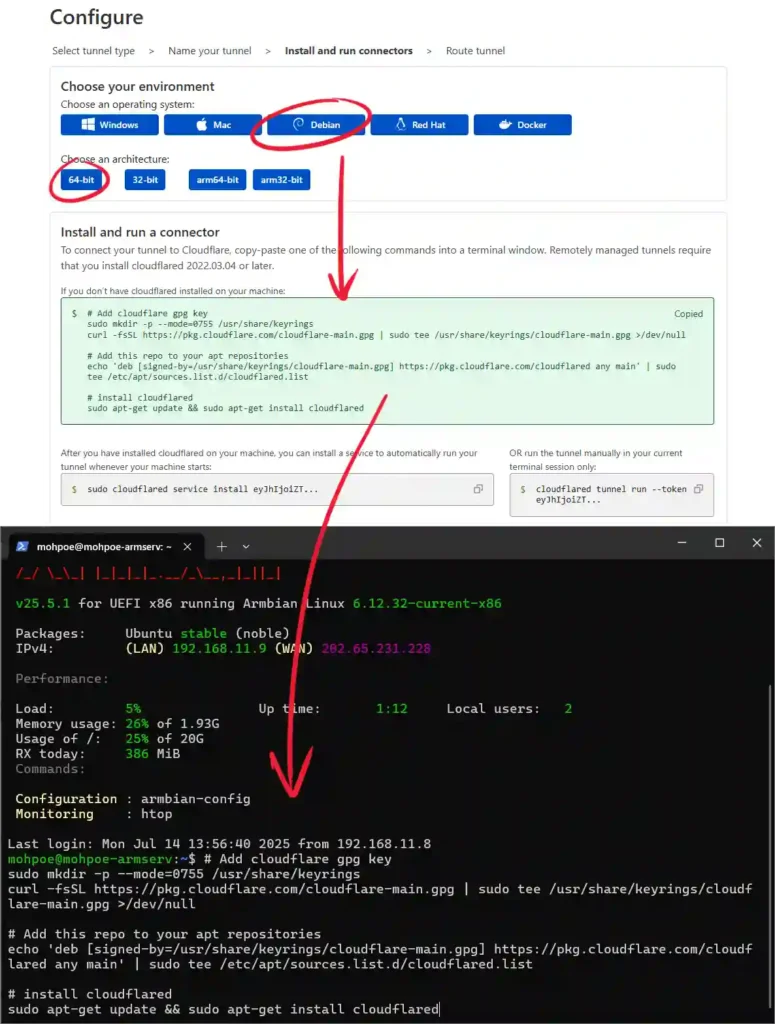Viewport: 775px width, 1024px height.
Task: Close the terminal window
Action: click(x=757, y=543)
